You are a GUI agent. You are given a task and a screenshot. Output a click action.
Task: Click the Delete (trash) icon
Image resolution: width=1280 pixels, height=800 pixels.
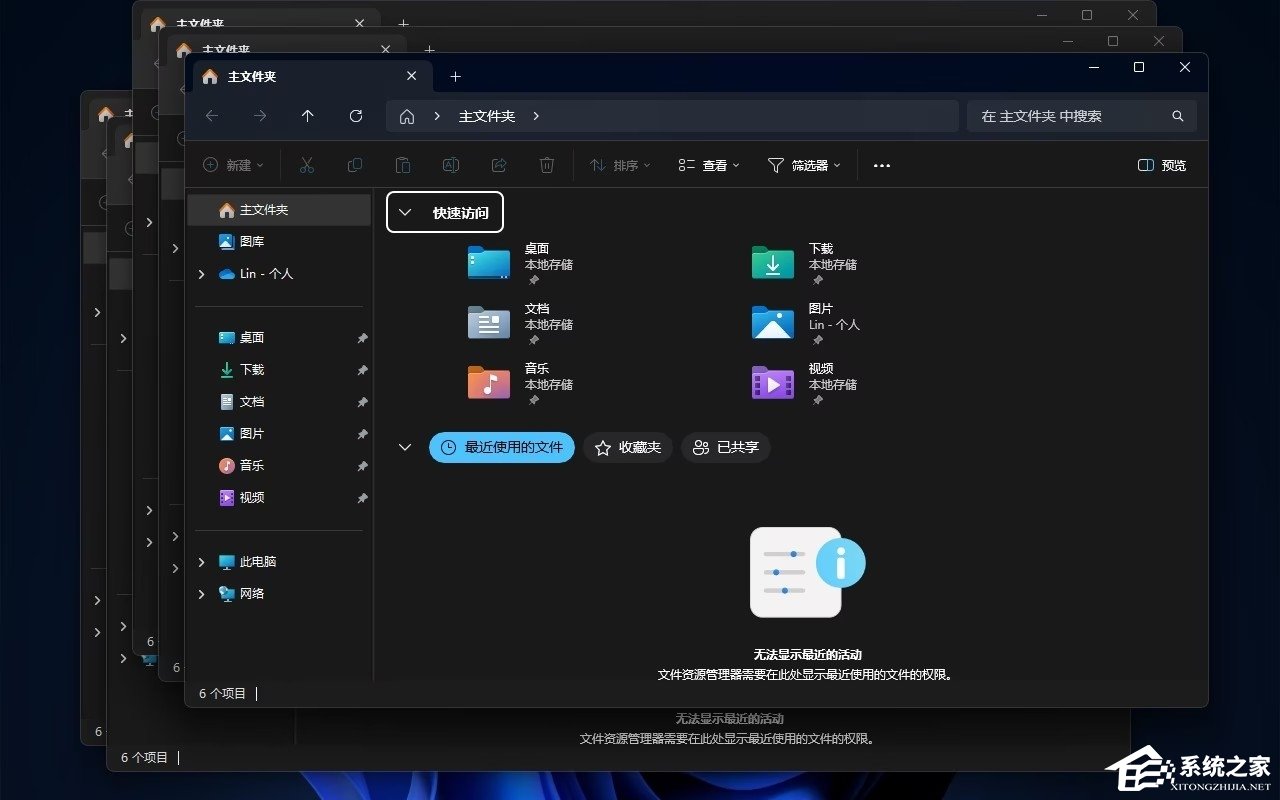(547, 165)
